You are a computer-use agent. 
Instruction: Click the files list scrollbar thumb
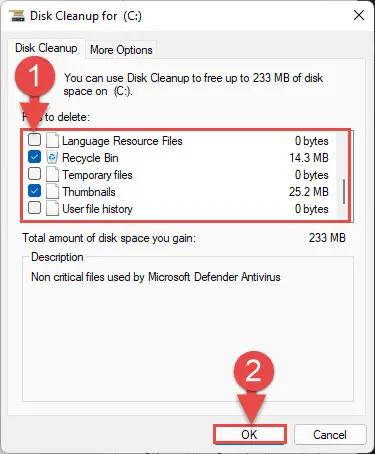pyautogui.click(x=343, y=191)
